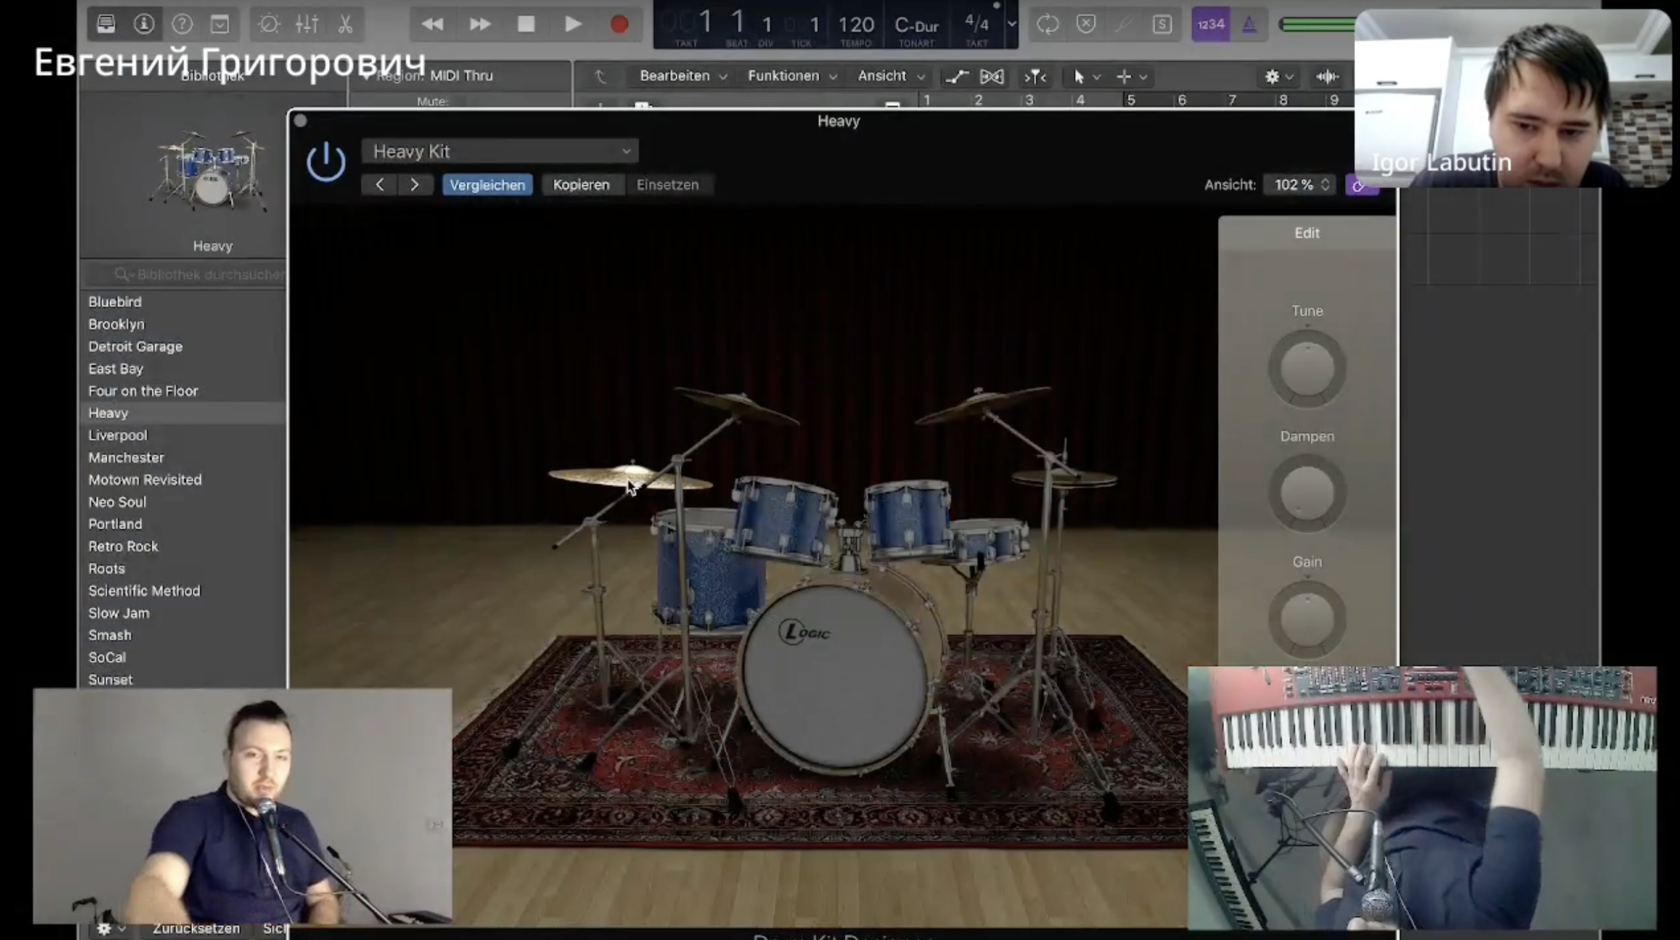Open the tracks gear settings dropdown

click(x=1279, y=76)
